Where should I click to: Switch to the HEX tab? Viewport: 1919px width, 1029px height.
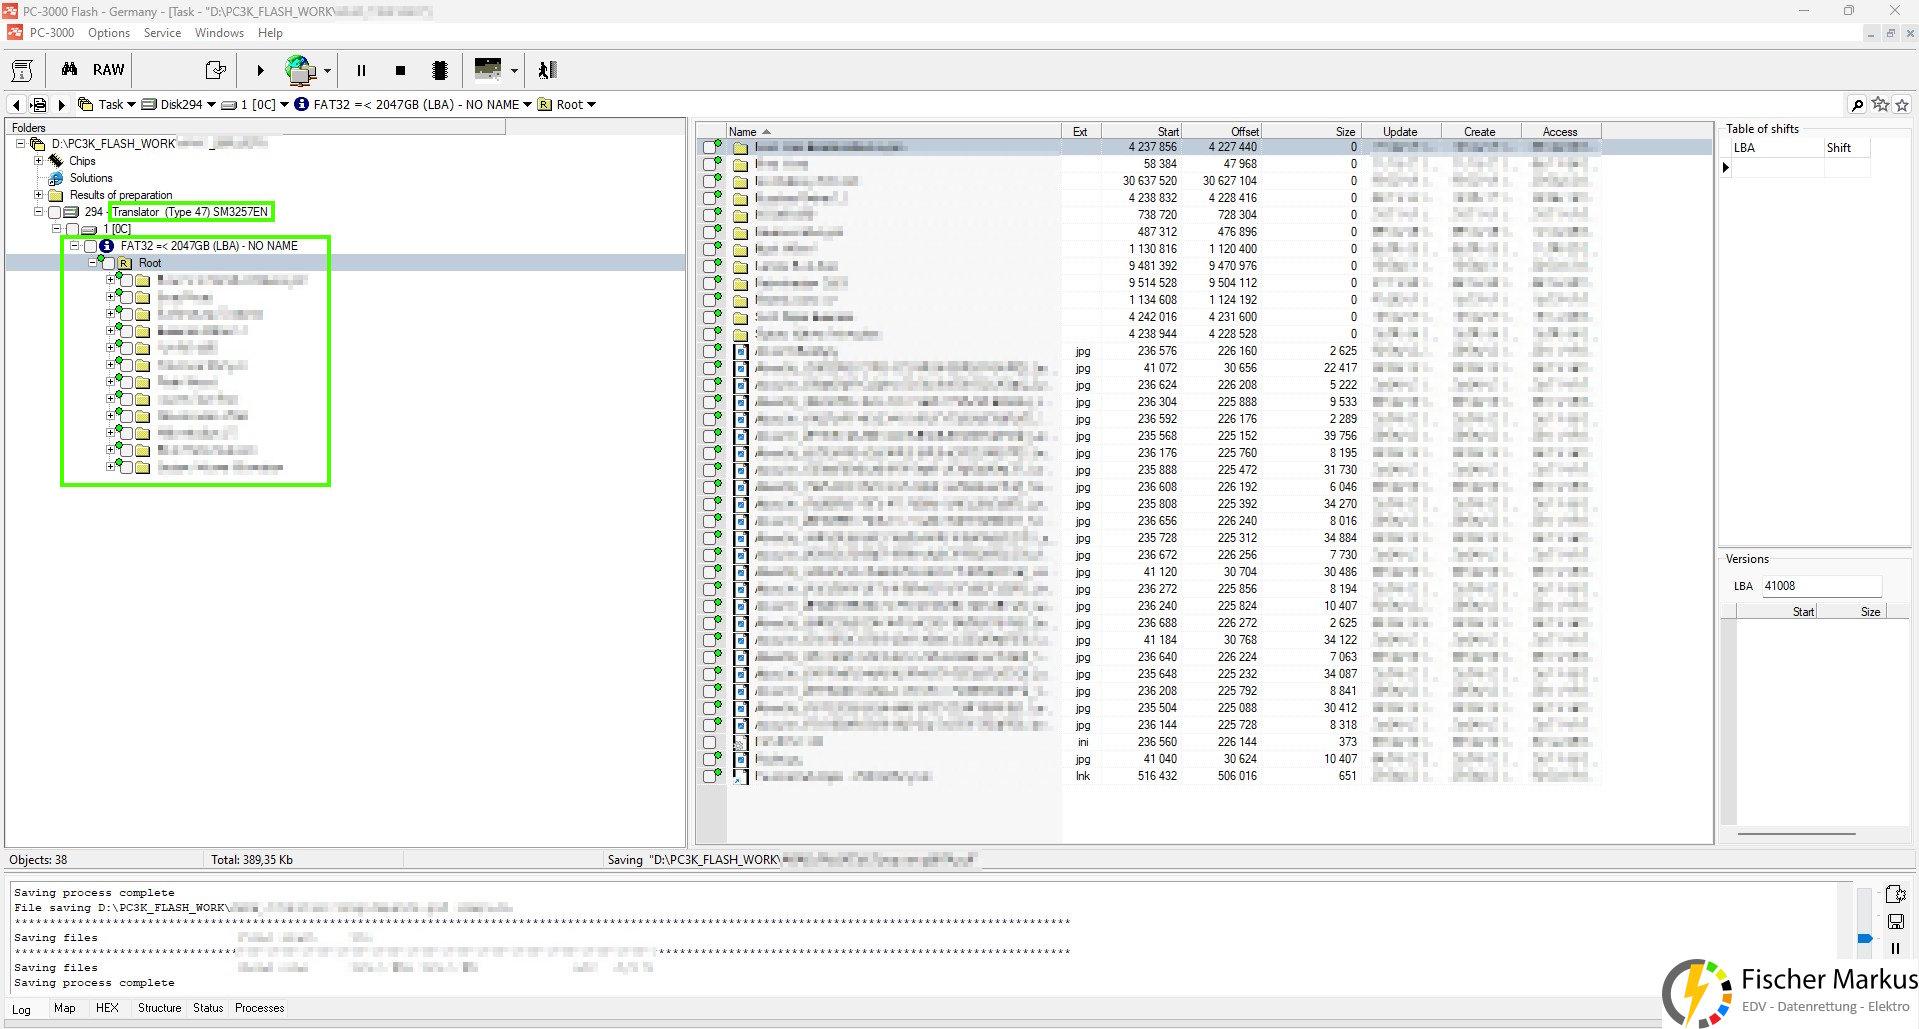[x=107, y=1008]
